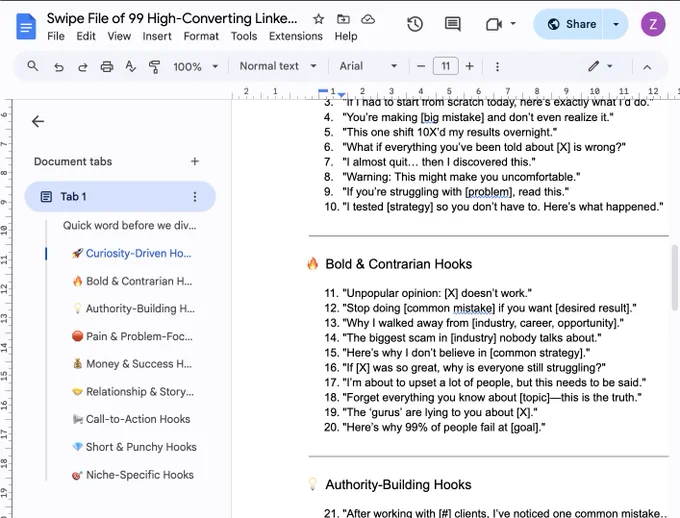
Task: Star this document
Action: pyautogui.click(x=318, y=19)
